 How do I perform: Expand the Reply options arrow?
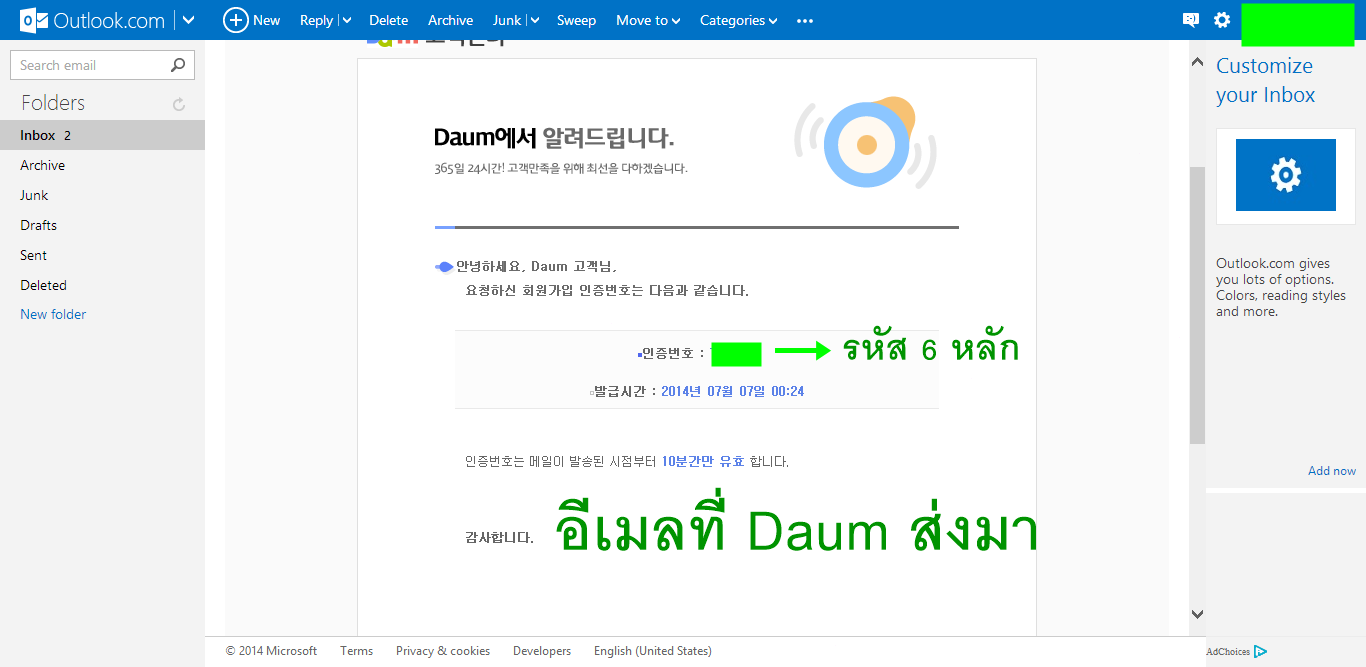click(x=346, y=20)
